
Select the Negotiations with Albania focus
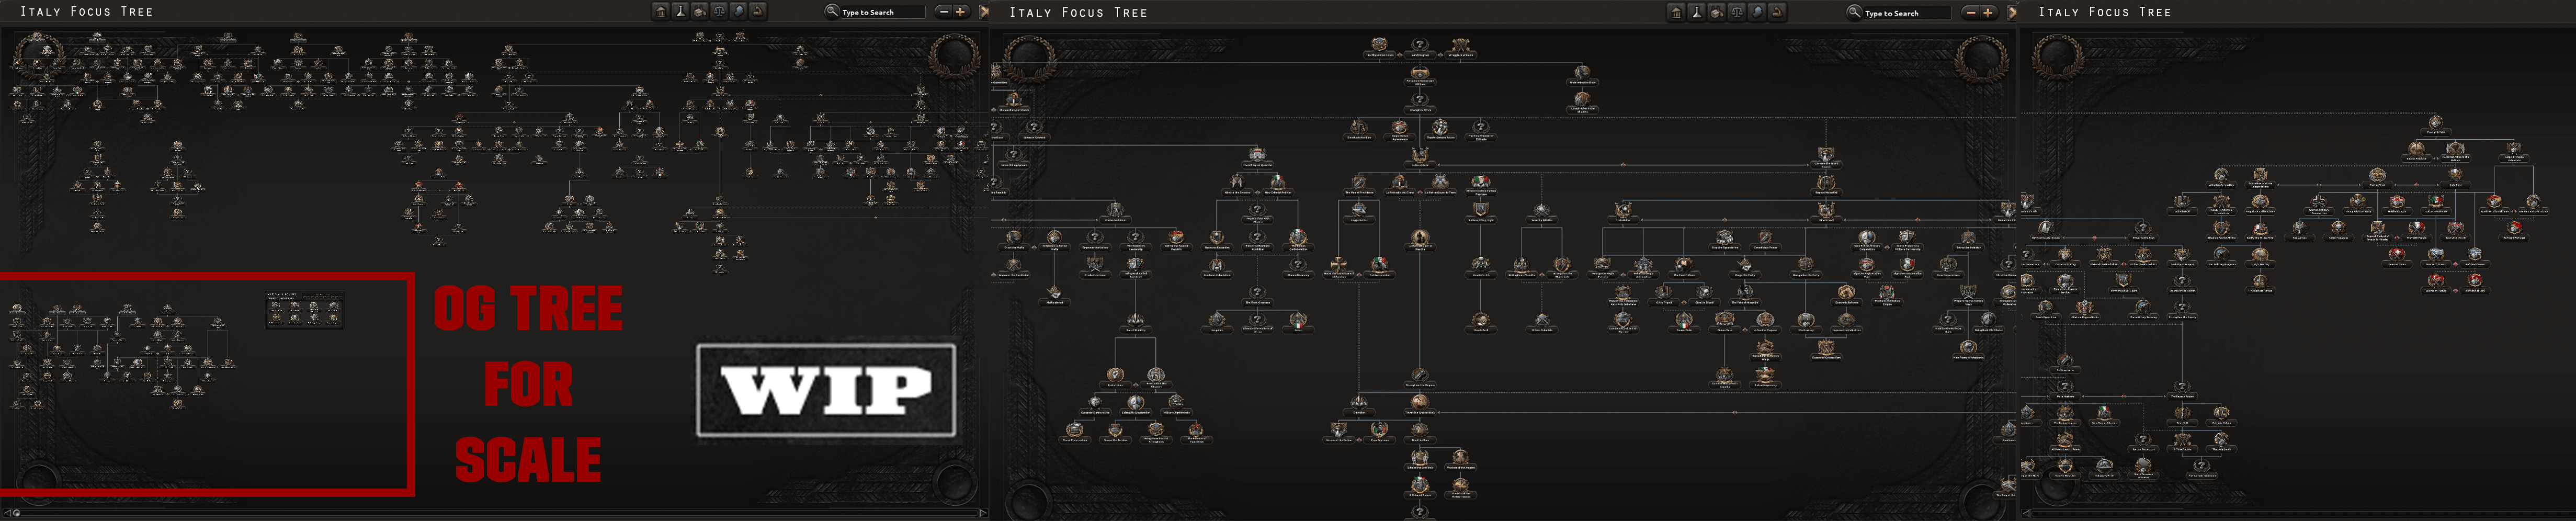pos(1257,214)
